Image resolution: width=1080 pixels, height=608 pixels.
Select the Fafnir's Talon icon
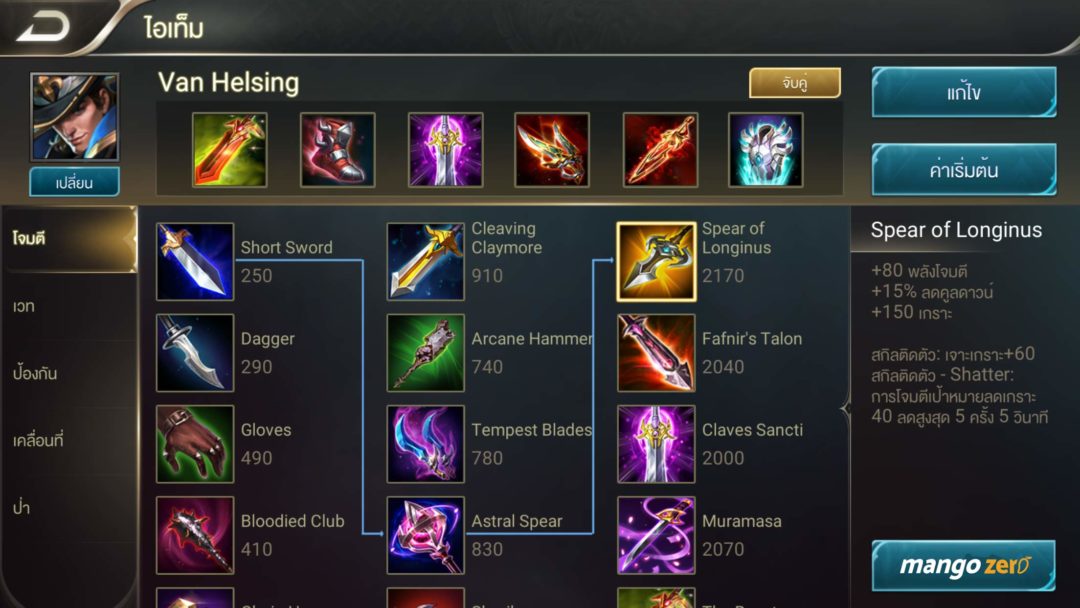[x=656, y=353]
